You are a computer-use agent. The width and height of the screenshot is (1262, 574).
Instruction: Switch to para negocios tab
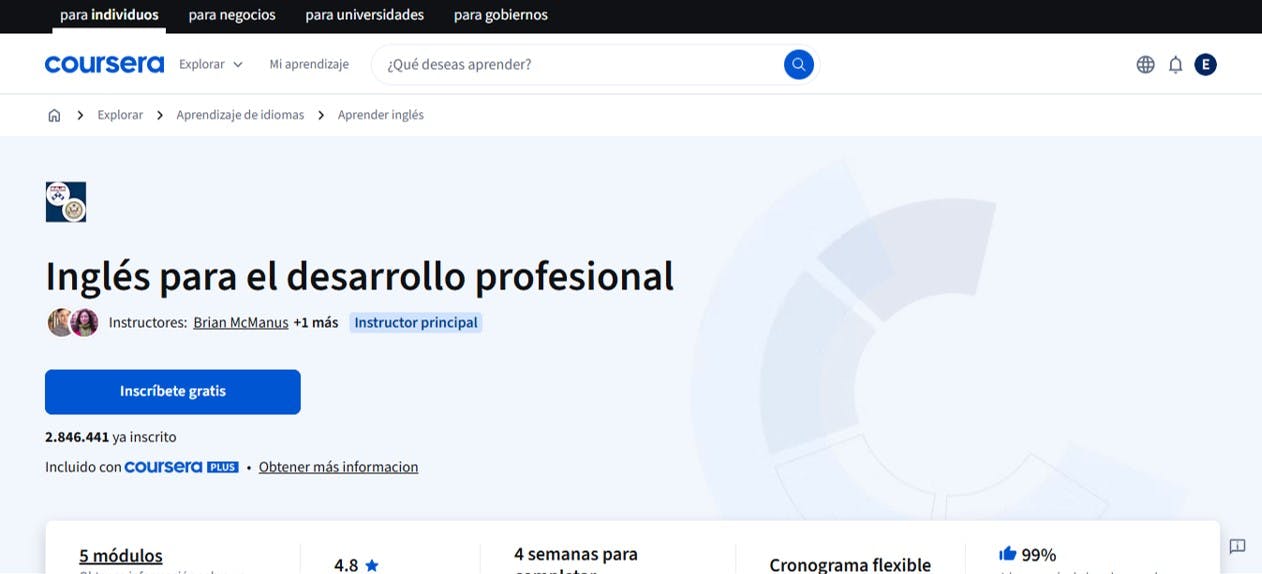pyautogui.click(x=232, y=15)
